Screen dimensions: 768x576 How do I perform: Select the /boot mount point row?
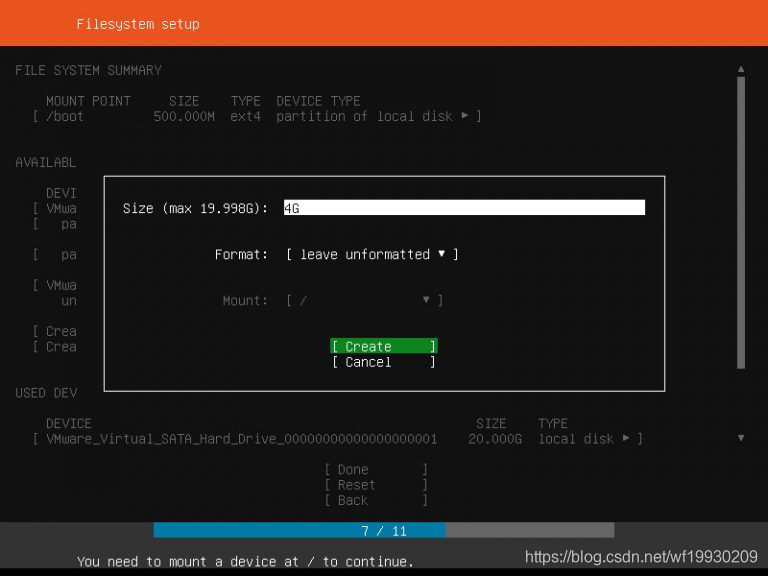point(257,116)
